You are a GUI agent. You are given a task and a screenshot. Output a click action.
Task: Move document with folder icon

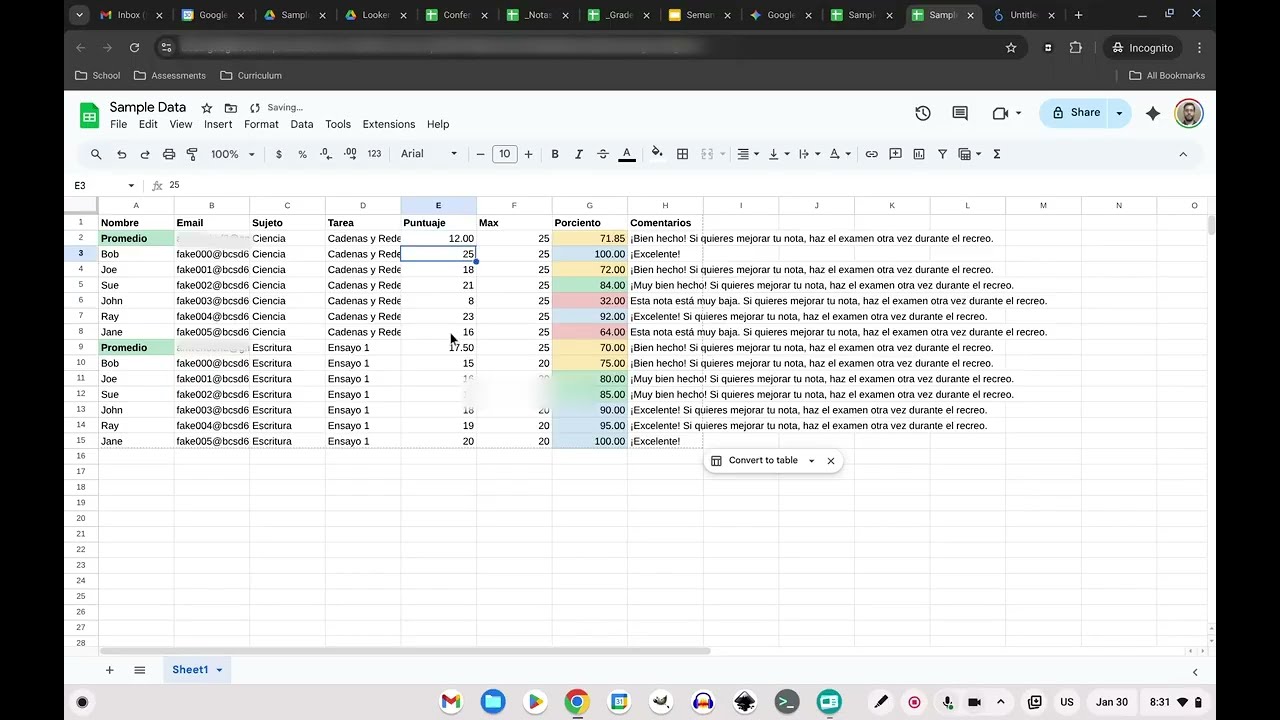click(231, 108)
